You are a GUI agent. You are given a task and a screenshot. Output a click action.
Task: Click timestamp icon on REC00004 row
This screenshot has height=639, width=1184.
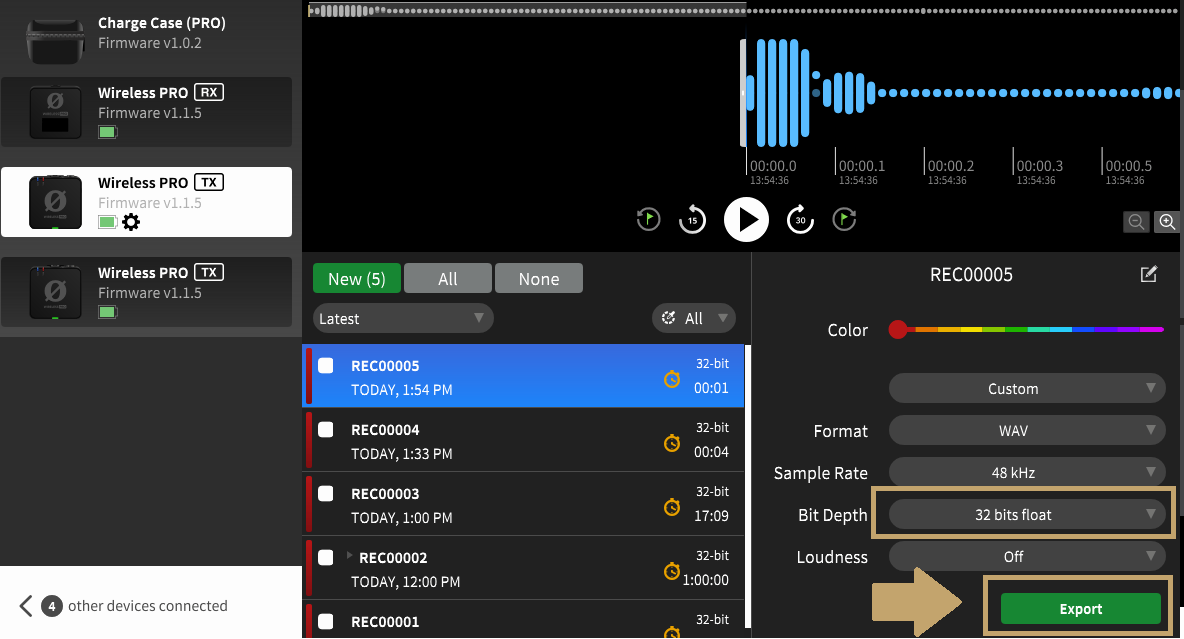[672, 443]
